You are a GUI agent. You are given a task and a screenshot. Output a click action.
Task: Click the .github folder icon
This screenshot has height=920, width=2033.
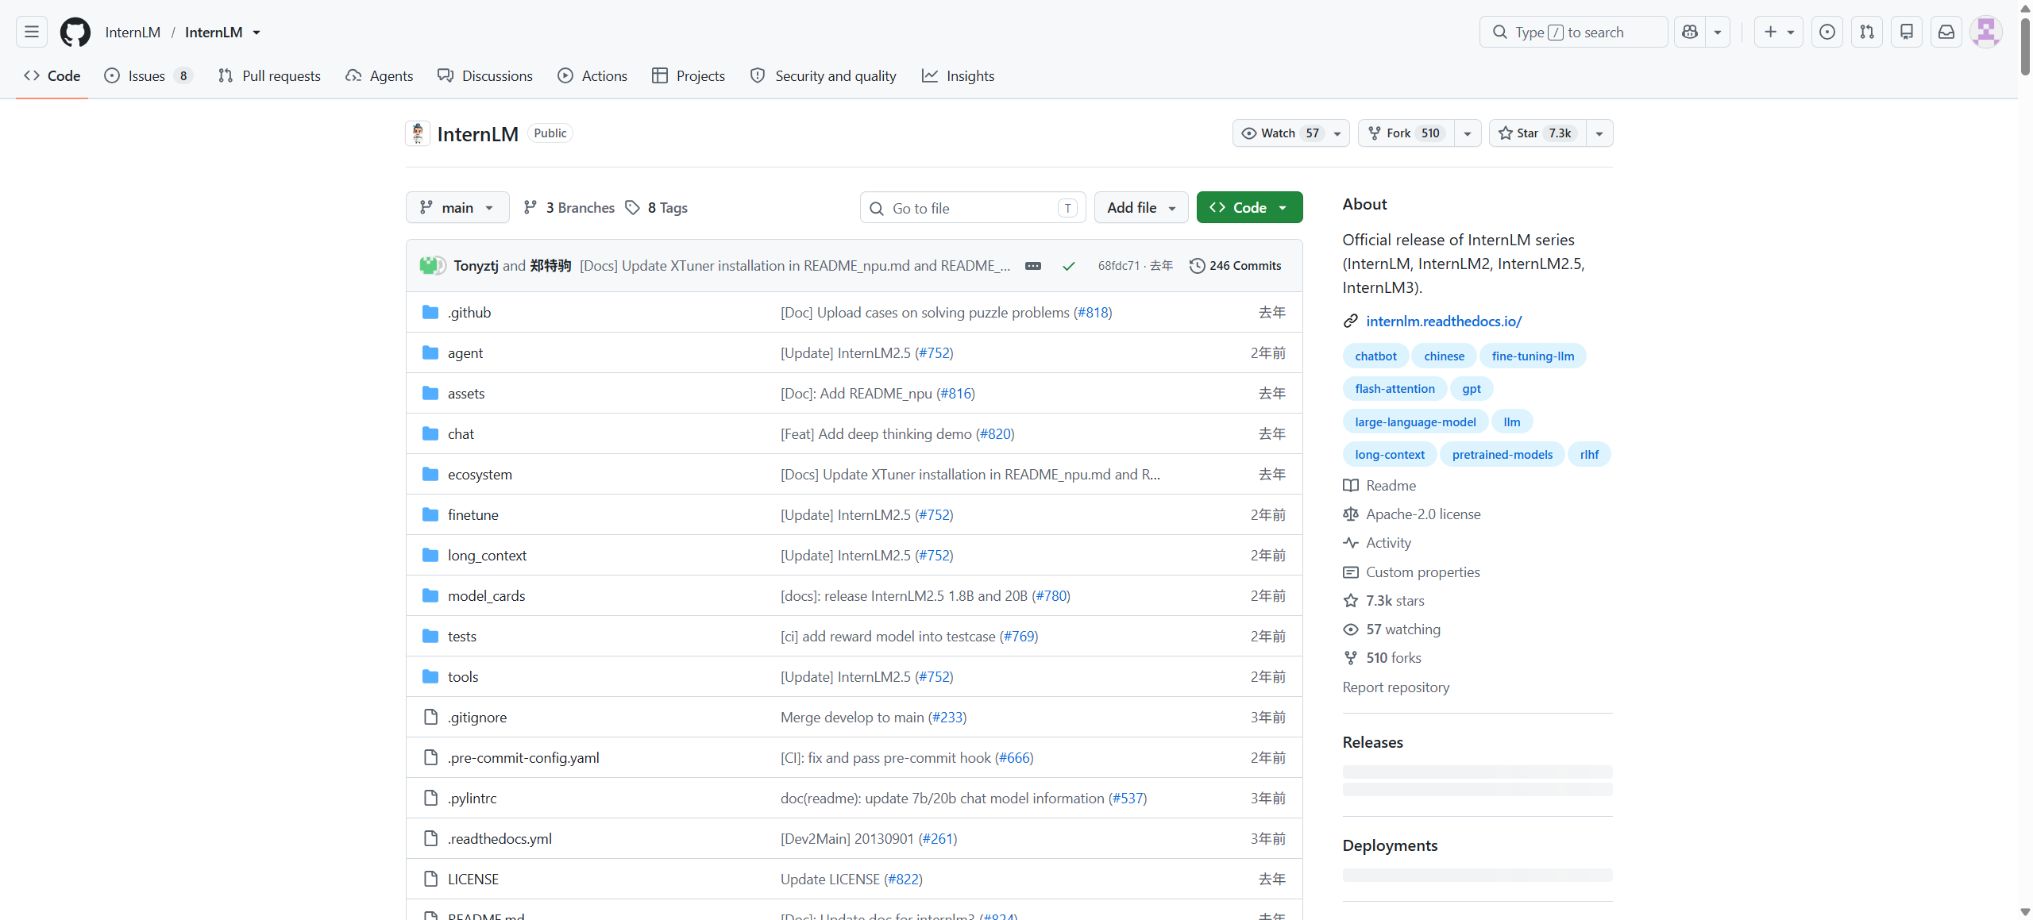tap(430, 312)
